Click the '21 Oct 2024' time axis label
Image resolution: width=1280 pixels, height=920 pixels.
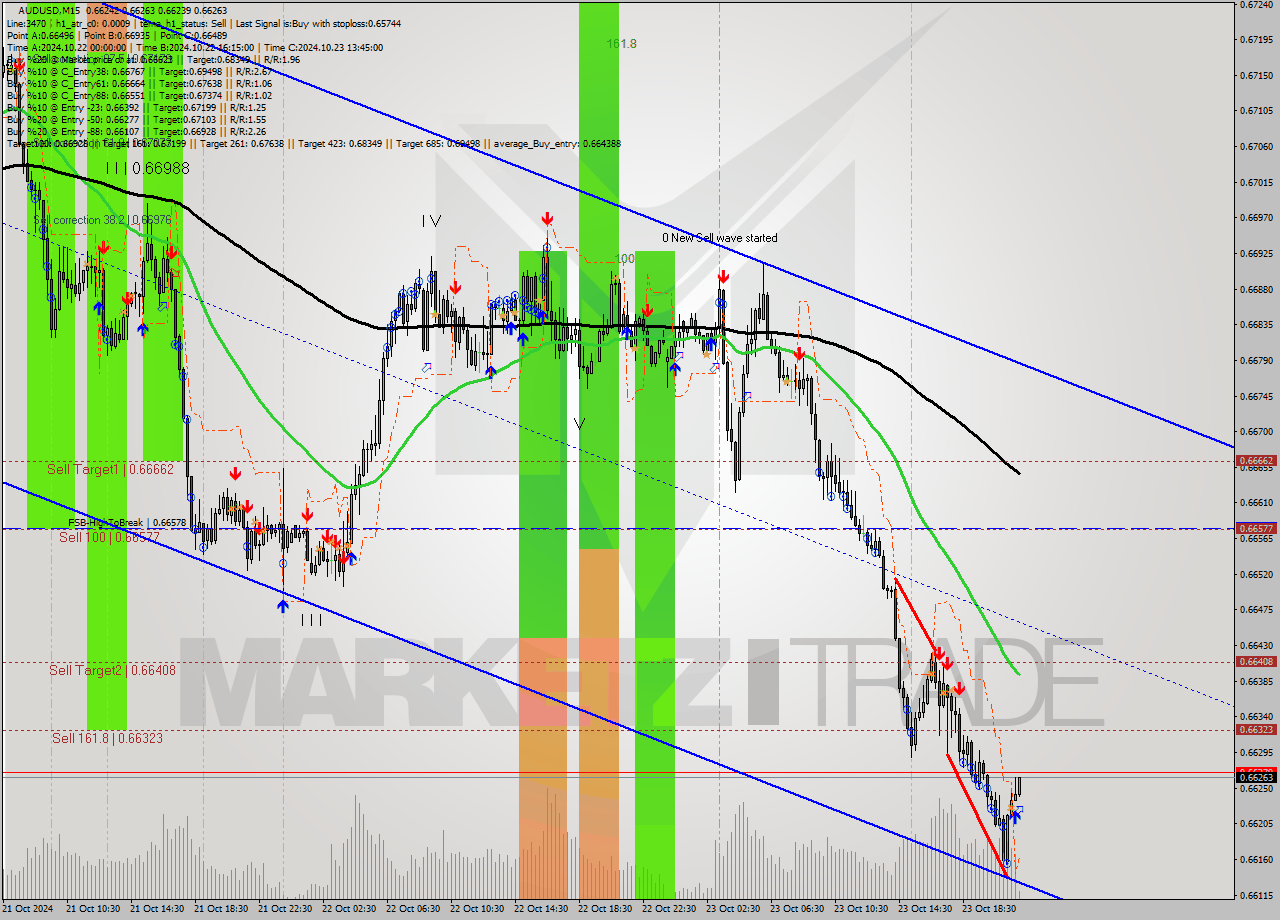27,909
